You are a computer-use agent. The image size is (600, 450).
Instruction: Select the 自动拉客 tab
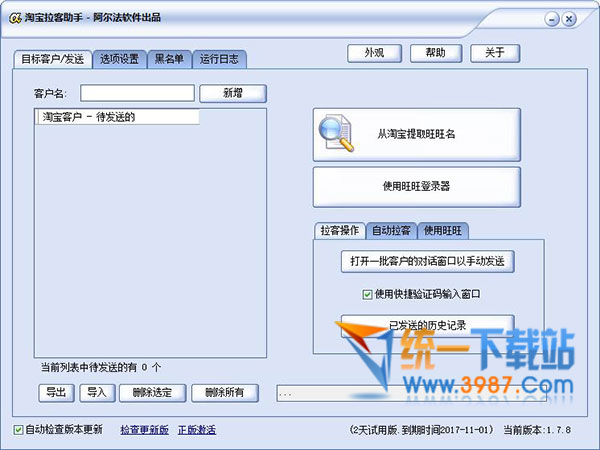tap(391, 230)
